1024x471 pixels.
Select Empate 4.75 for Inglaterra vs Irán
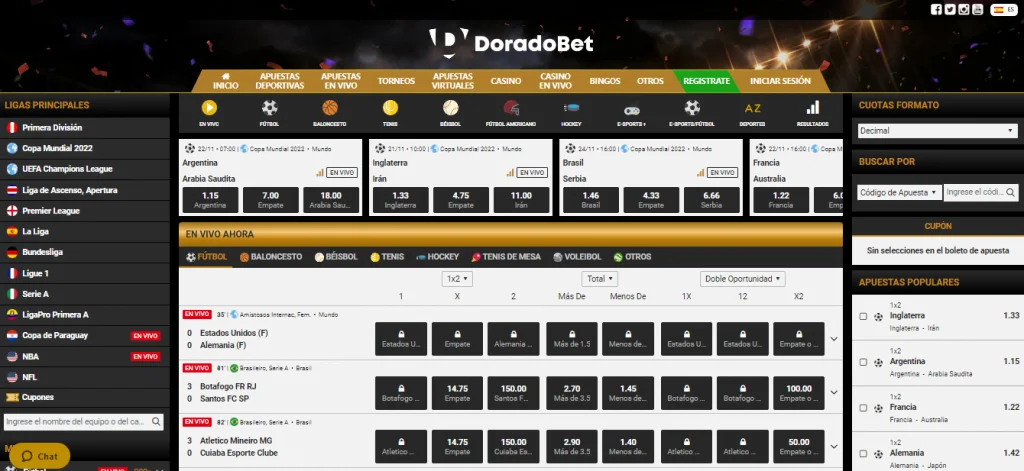460,200
